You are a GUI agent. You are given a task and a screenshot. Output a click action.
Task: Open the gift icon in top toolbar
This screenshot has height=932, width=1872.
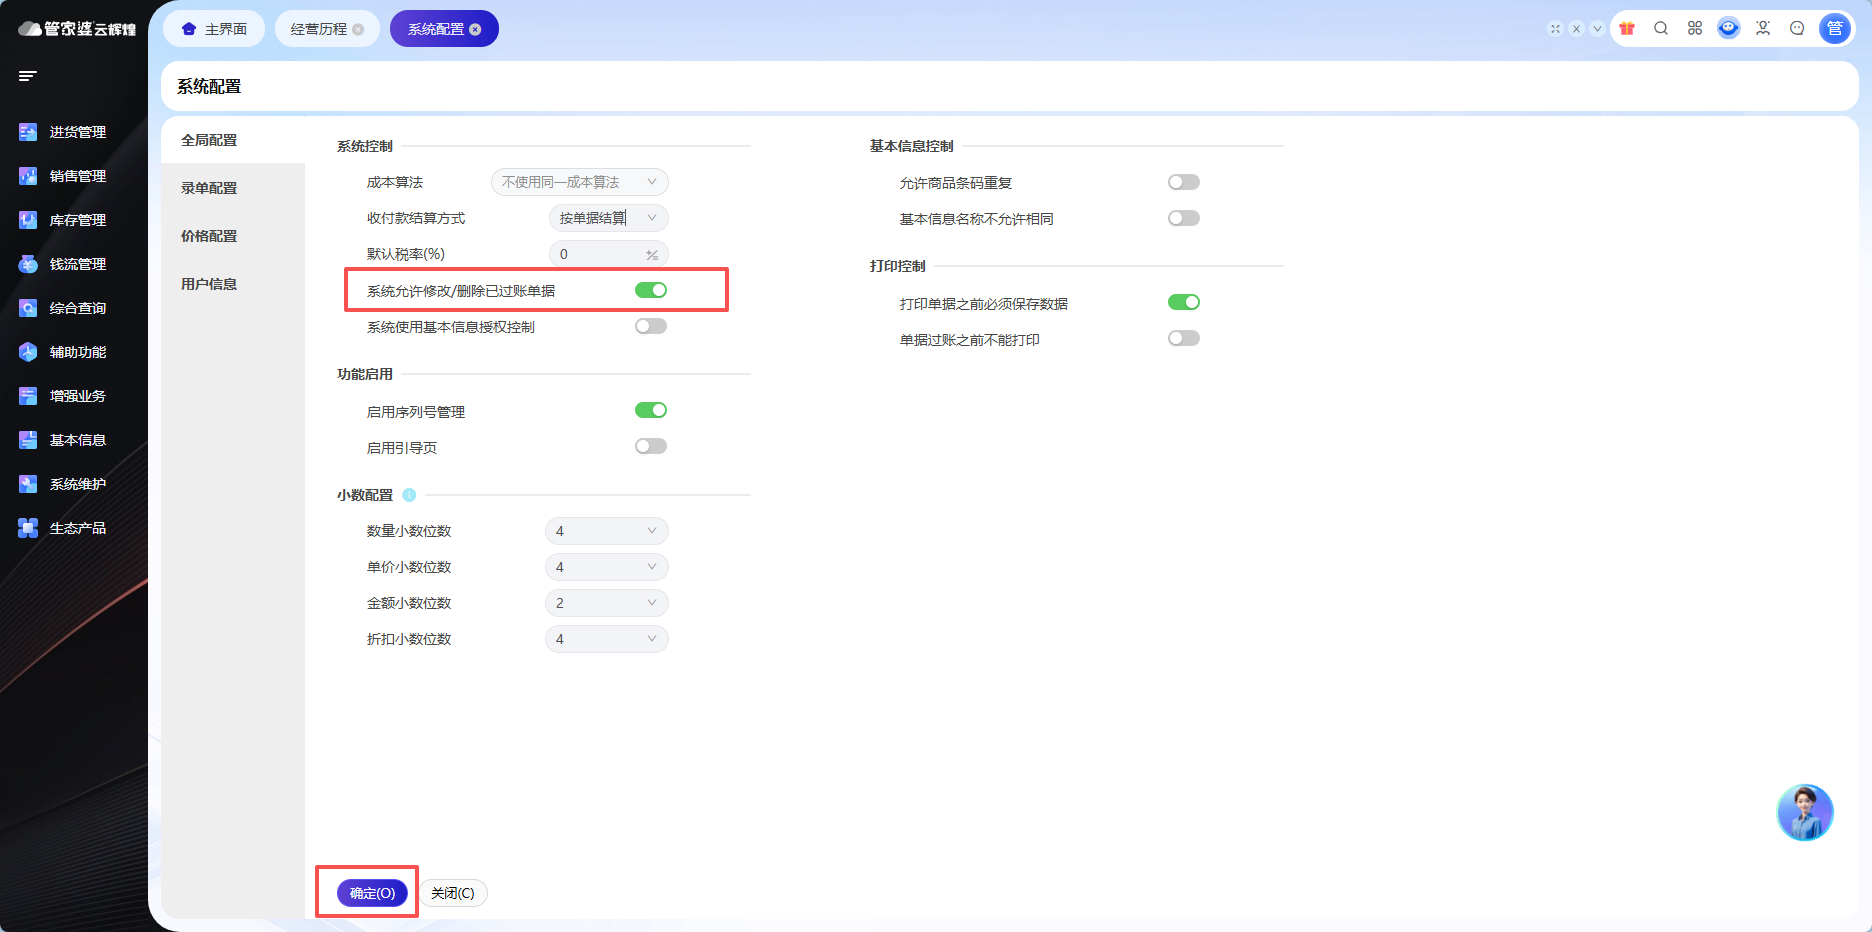pos(1627,29)
